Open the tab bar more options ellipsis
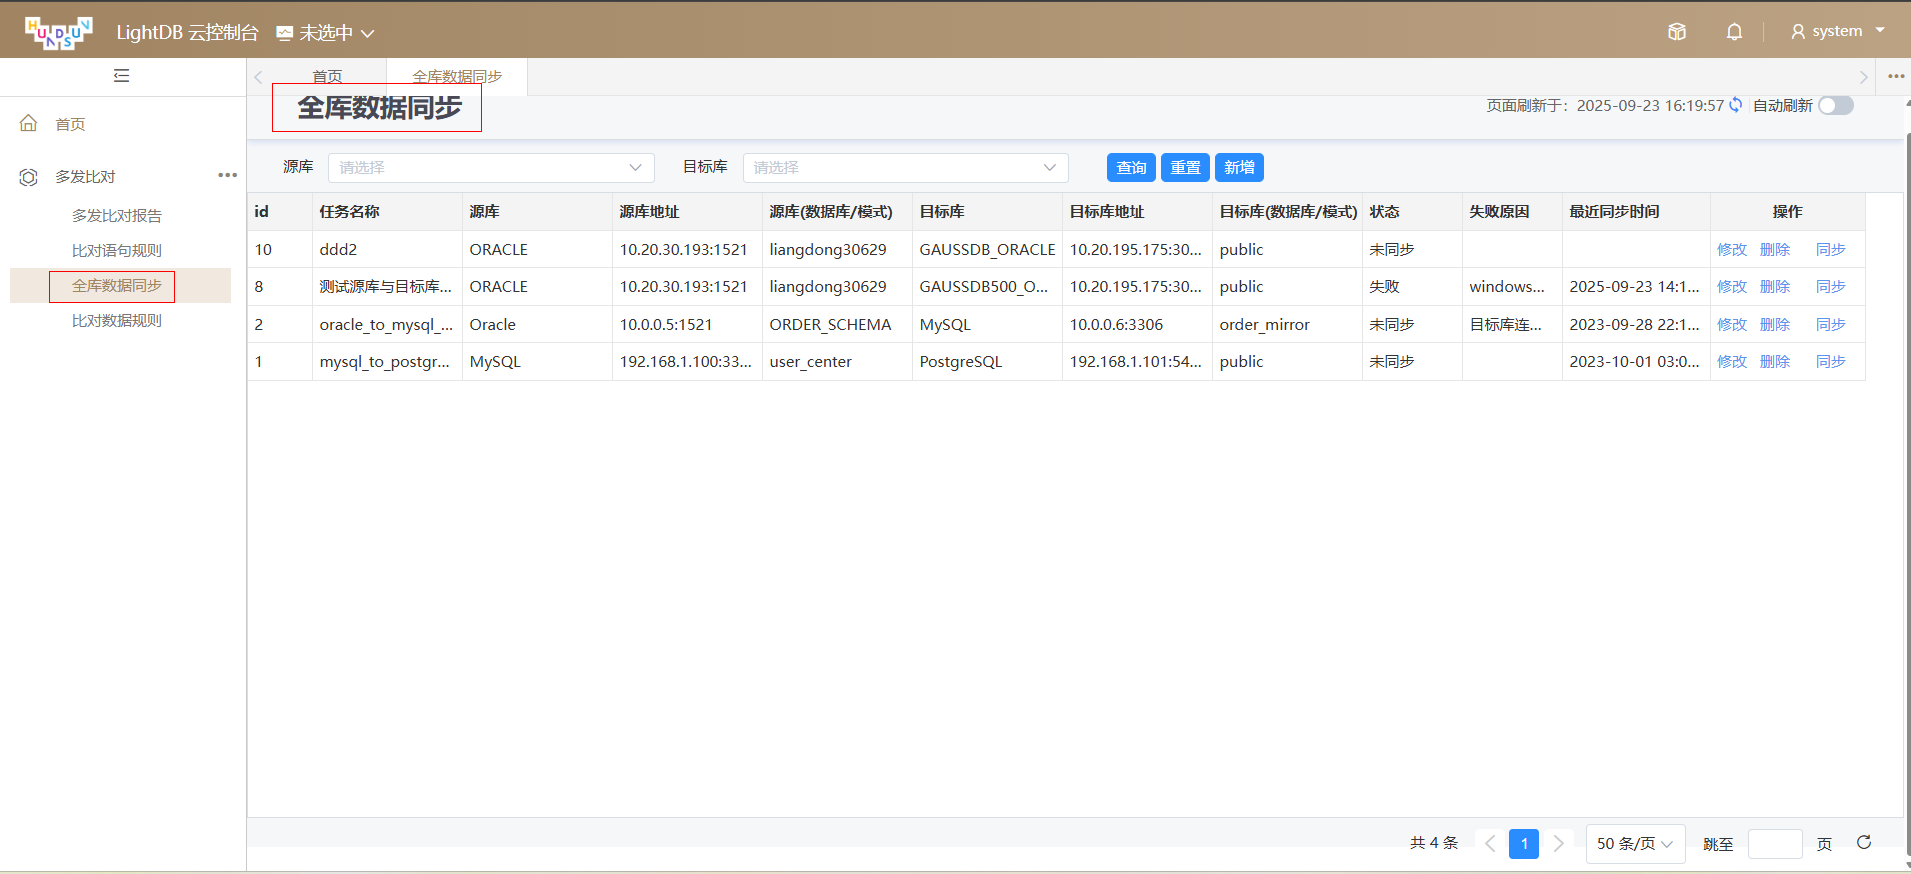The image size is (1911, 874). click(1896, 77)
